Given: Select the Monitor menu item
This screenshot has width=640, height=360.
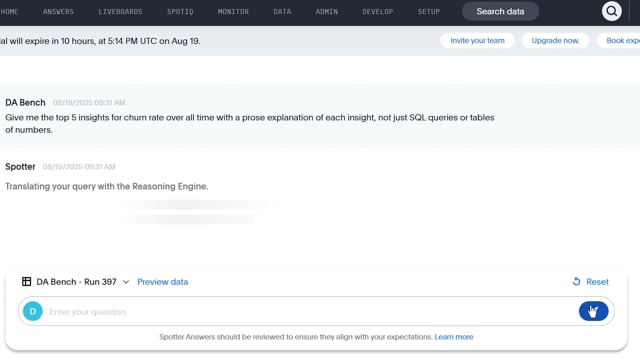Looking at the screenshot, I should click(x=233, y=11).
